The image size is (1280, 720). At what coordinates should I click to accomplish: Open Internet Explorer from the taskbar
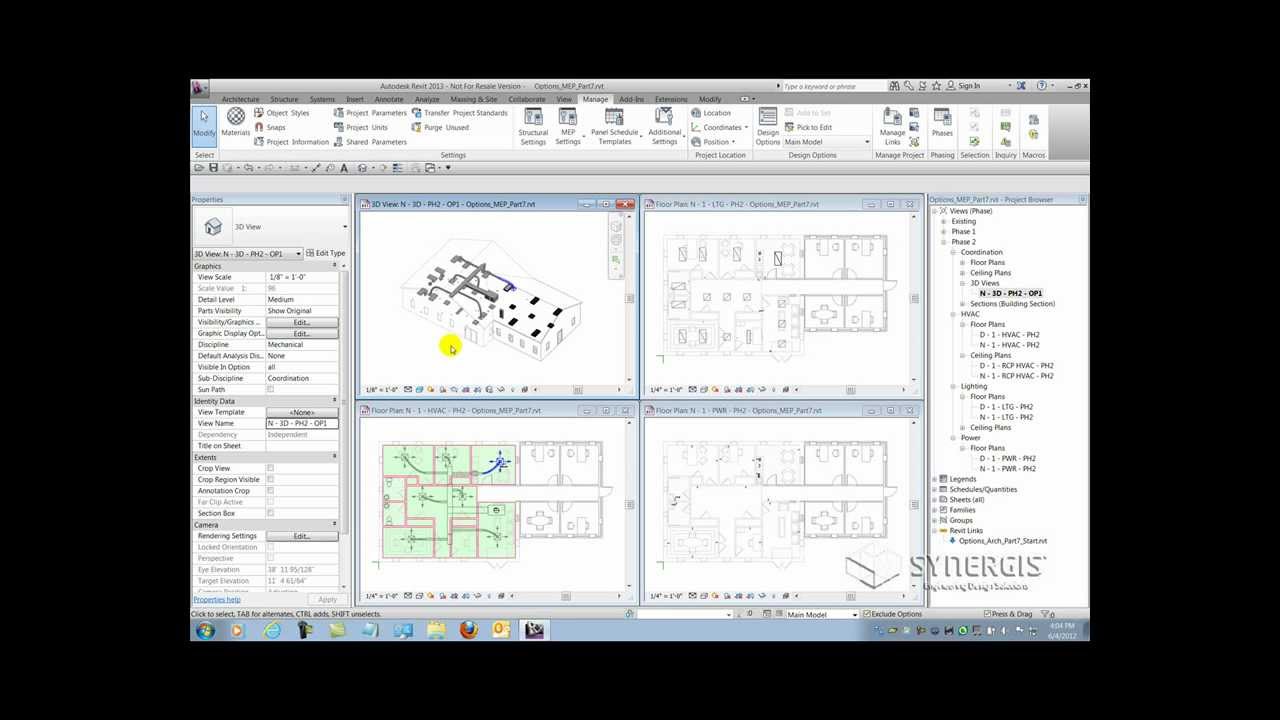coord(271,630)
